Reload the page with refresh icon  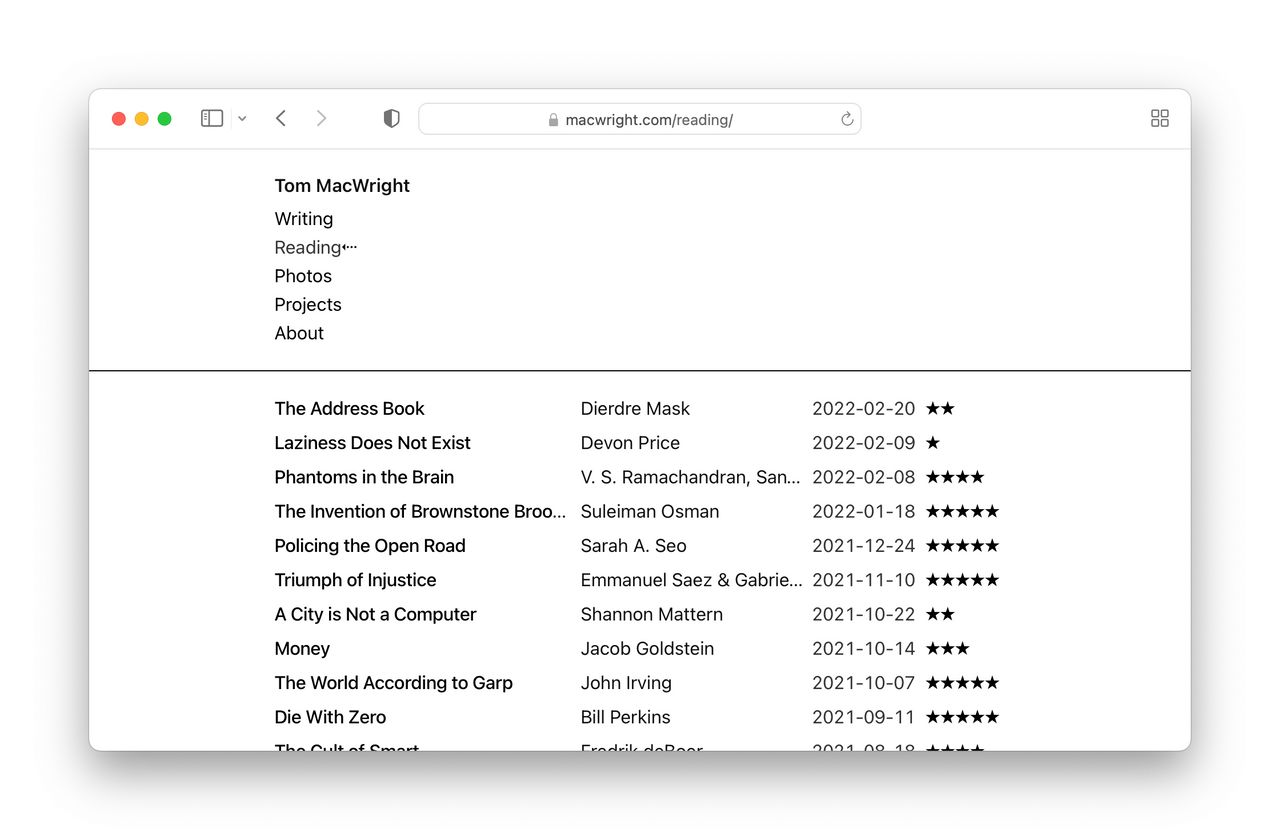[x=846, y=119]
